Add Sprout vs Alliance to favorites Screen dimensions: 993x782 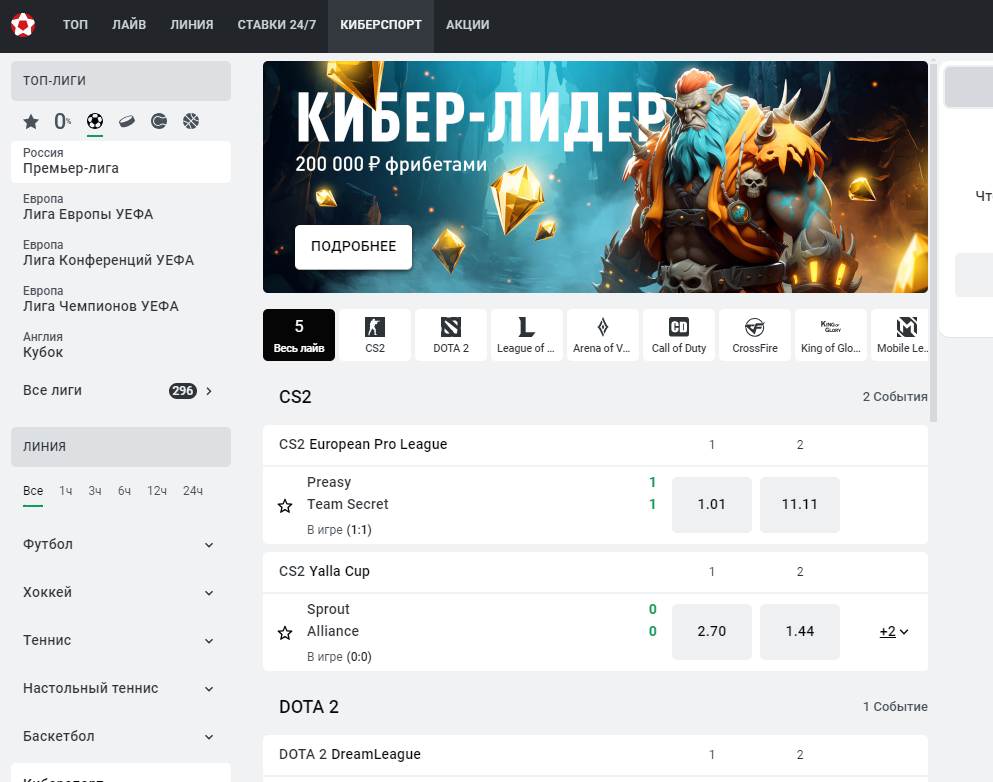click(x=285, y=633)
